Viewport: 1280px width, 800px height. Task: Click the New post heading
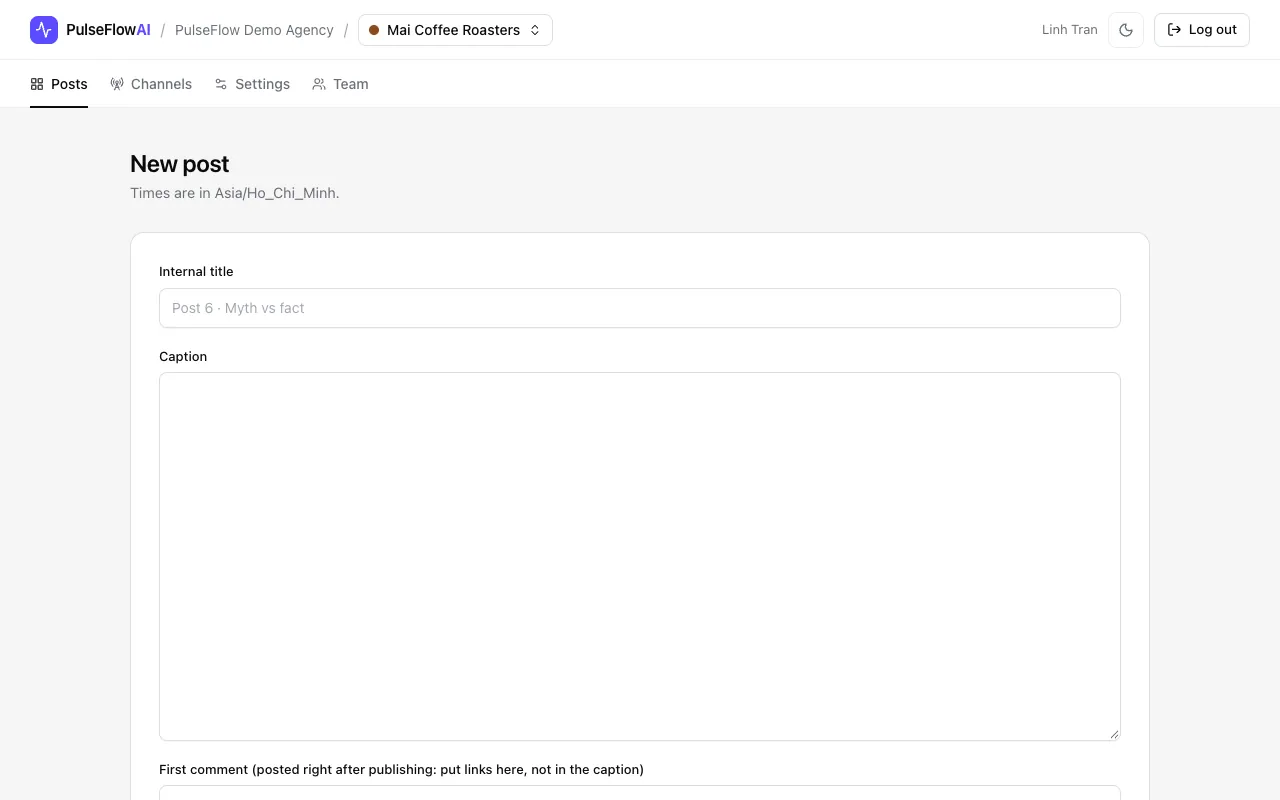pos(180,164)
